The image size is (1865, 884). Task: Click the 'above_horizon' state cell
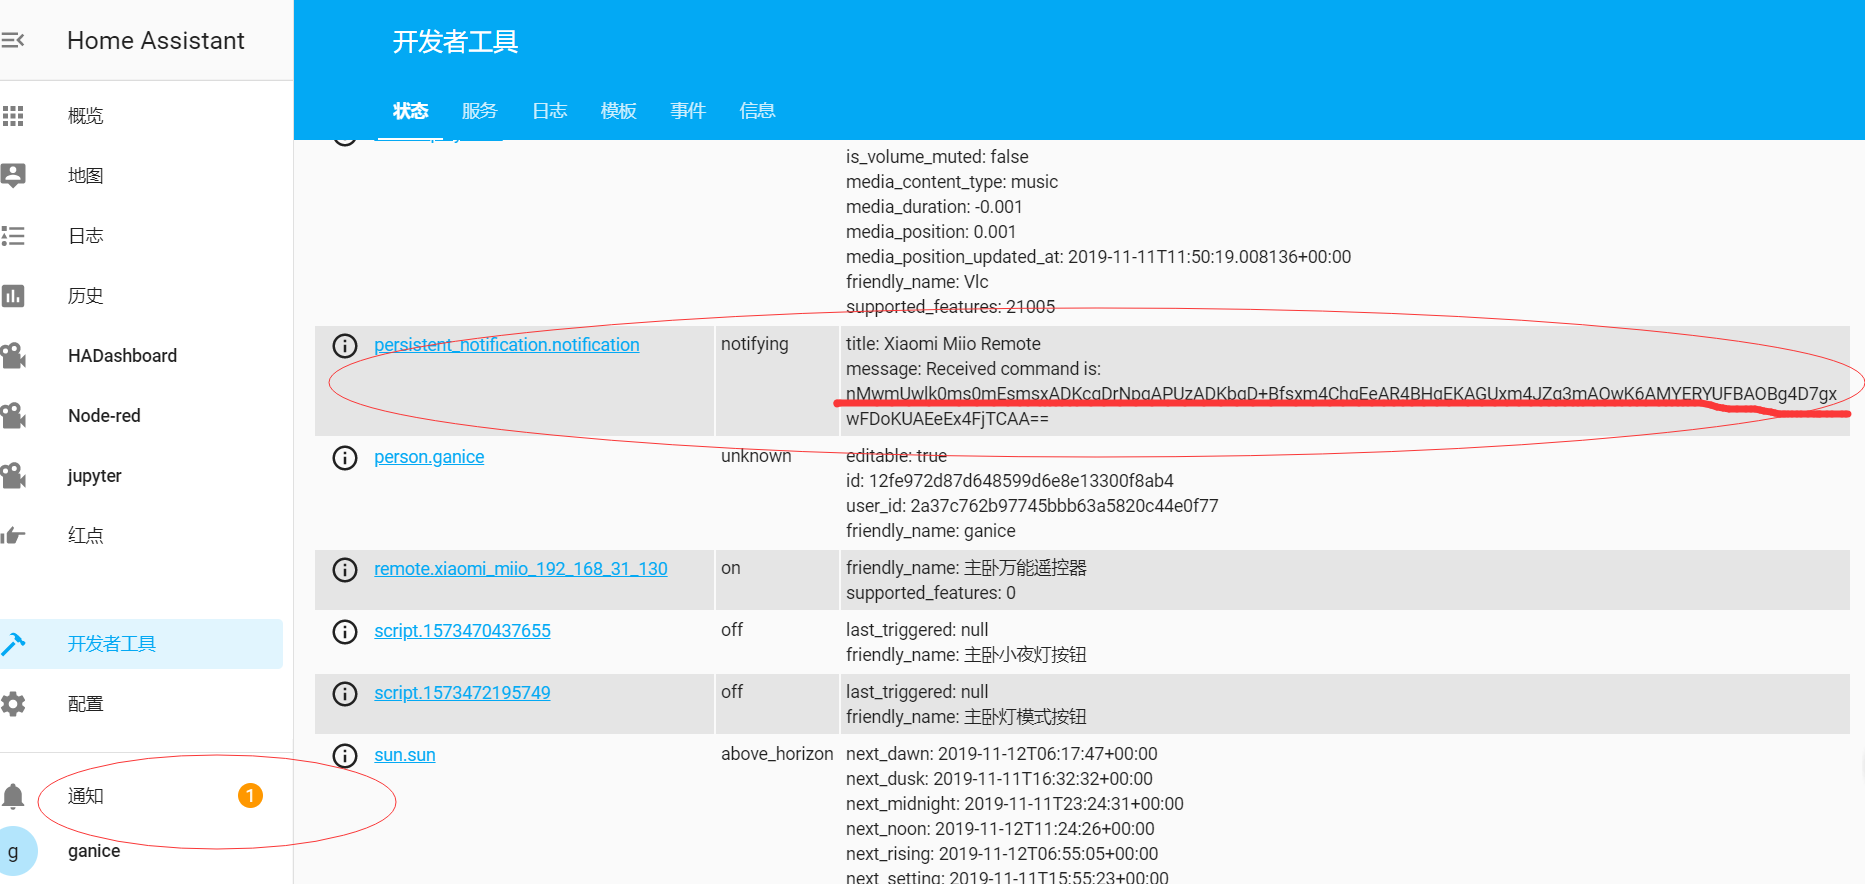coord(777,754)
